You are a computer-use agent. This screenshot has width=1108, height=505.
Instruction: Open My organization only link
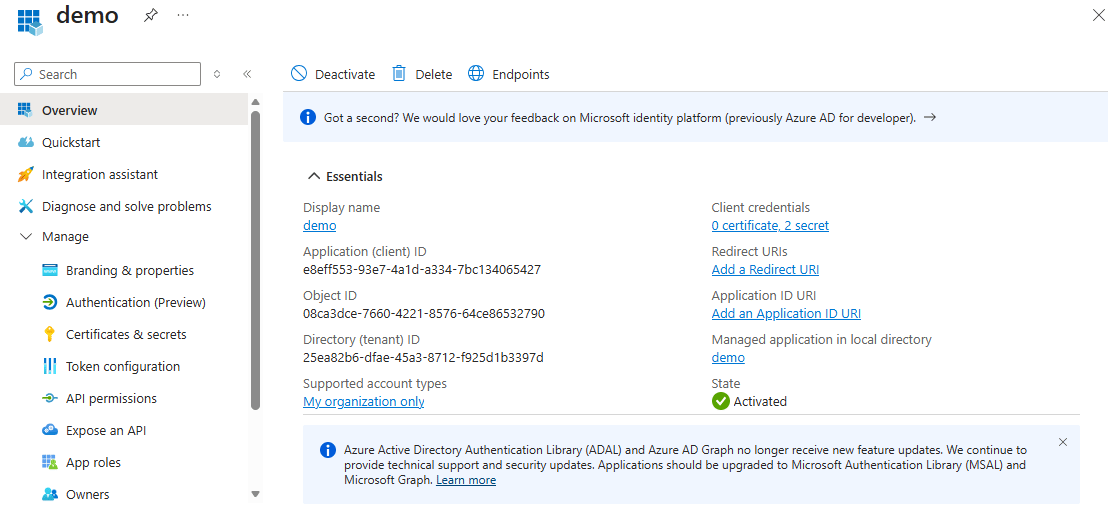click(363, 401)
